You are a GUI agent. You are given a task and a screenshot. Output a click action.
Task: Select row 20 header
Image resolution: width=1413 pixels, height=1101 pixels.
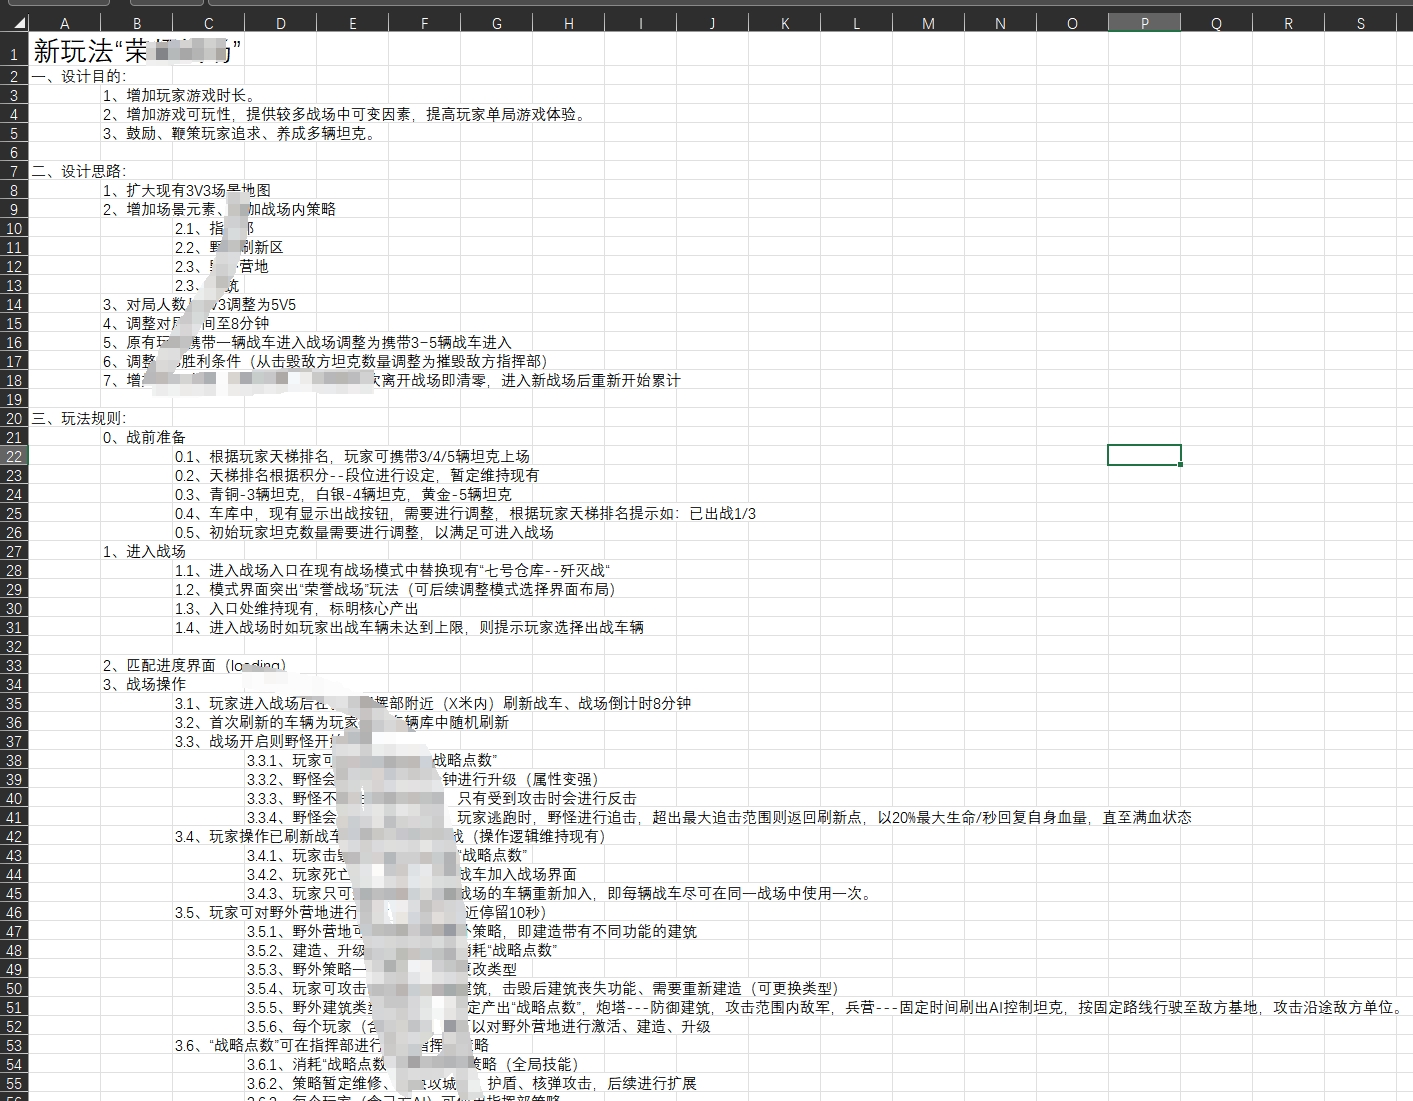tap(14, 418)
